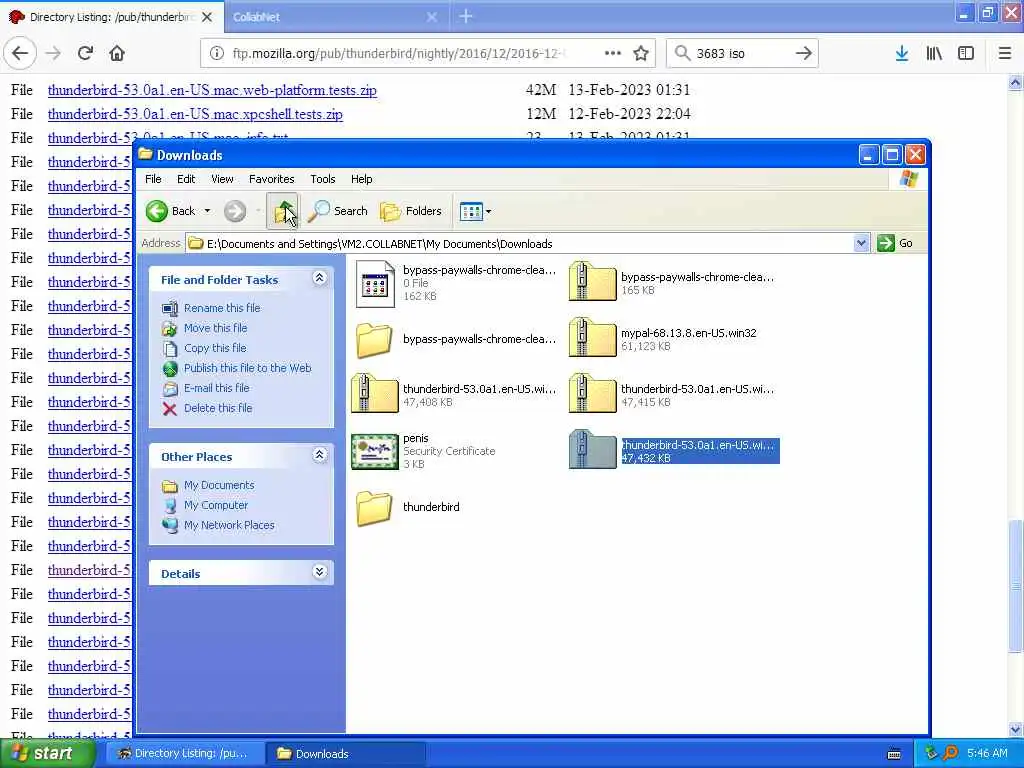Select thunderbird zip 47,415 KB icon
This screenshot has height=768, width=1024.
(592, 393)
